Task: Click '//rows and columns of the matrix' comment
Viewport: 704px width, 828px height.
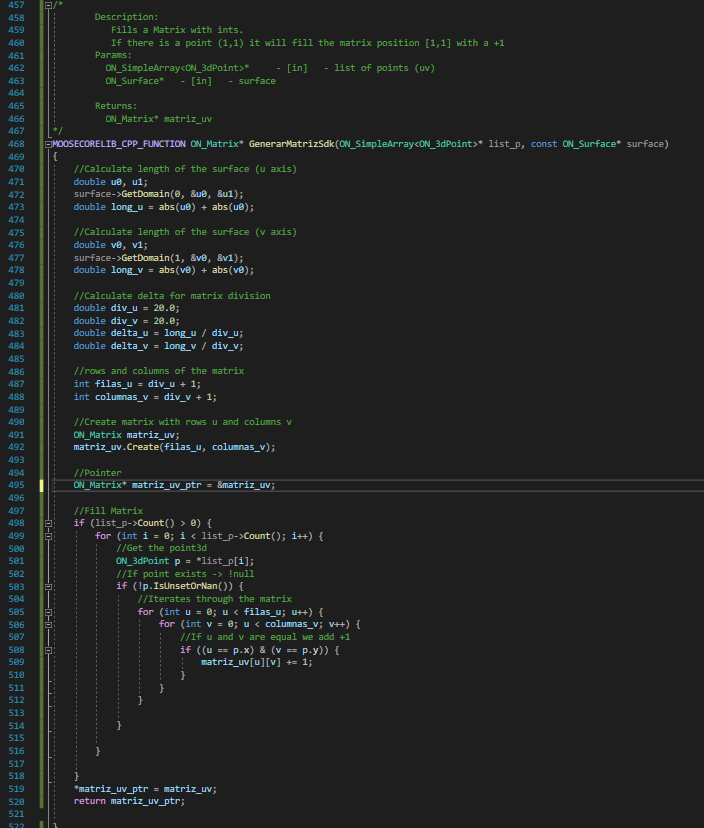Action: click(x=158, y=371)
